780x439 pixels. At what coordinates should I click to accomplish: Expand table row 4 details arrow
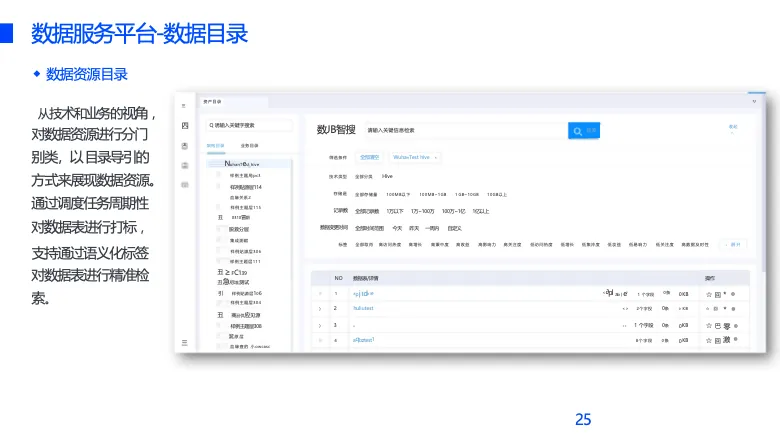click(x=320, y=341)
